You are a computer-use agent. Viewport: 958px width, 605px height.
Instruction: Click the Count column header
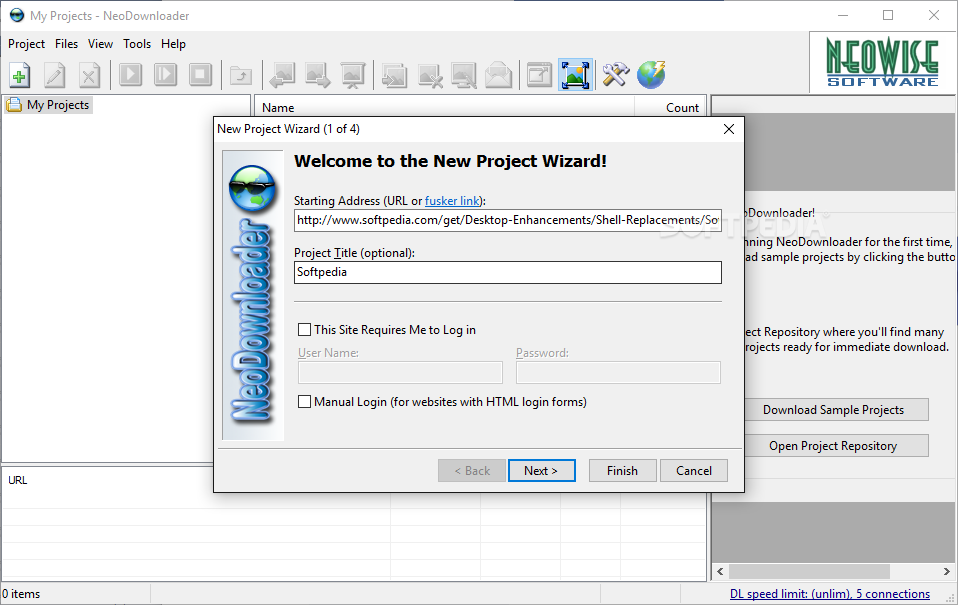[670, 108]
